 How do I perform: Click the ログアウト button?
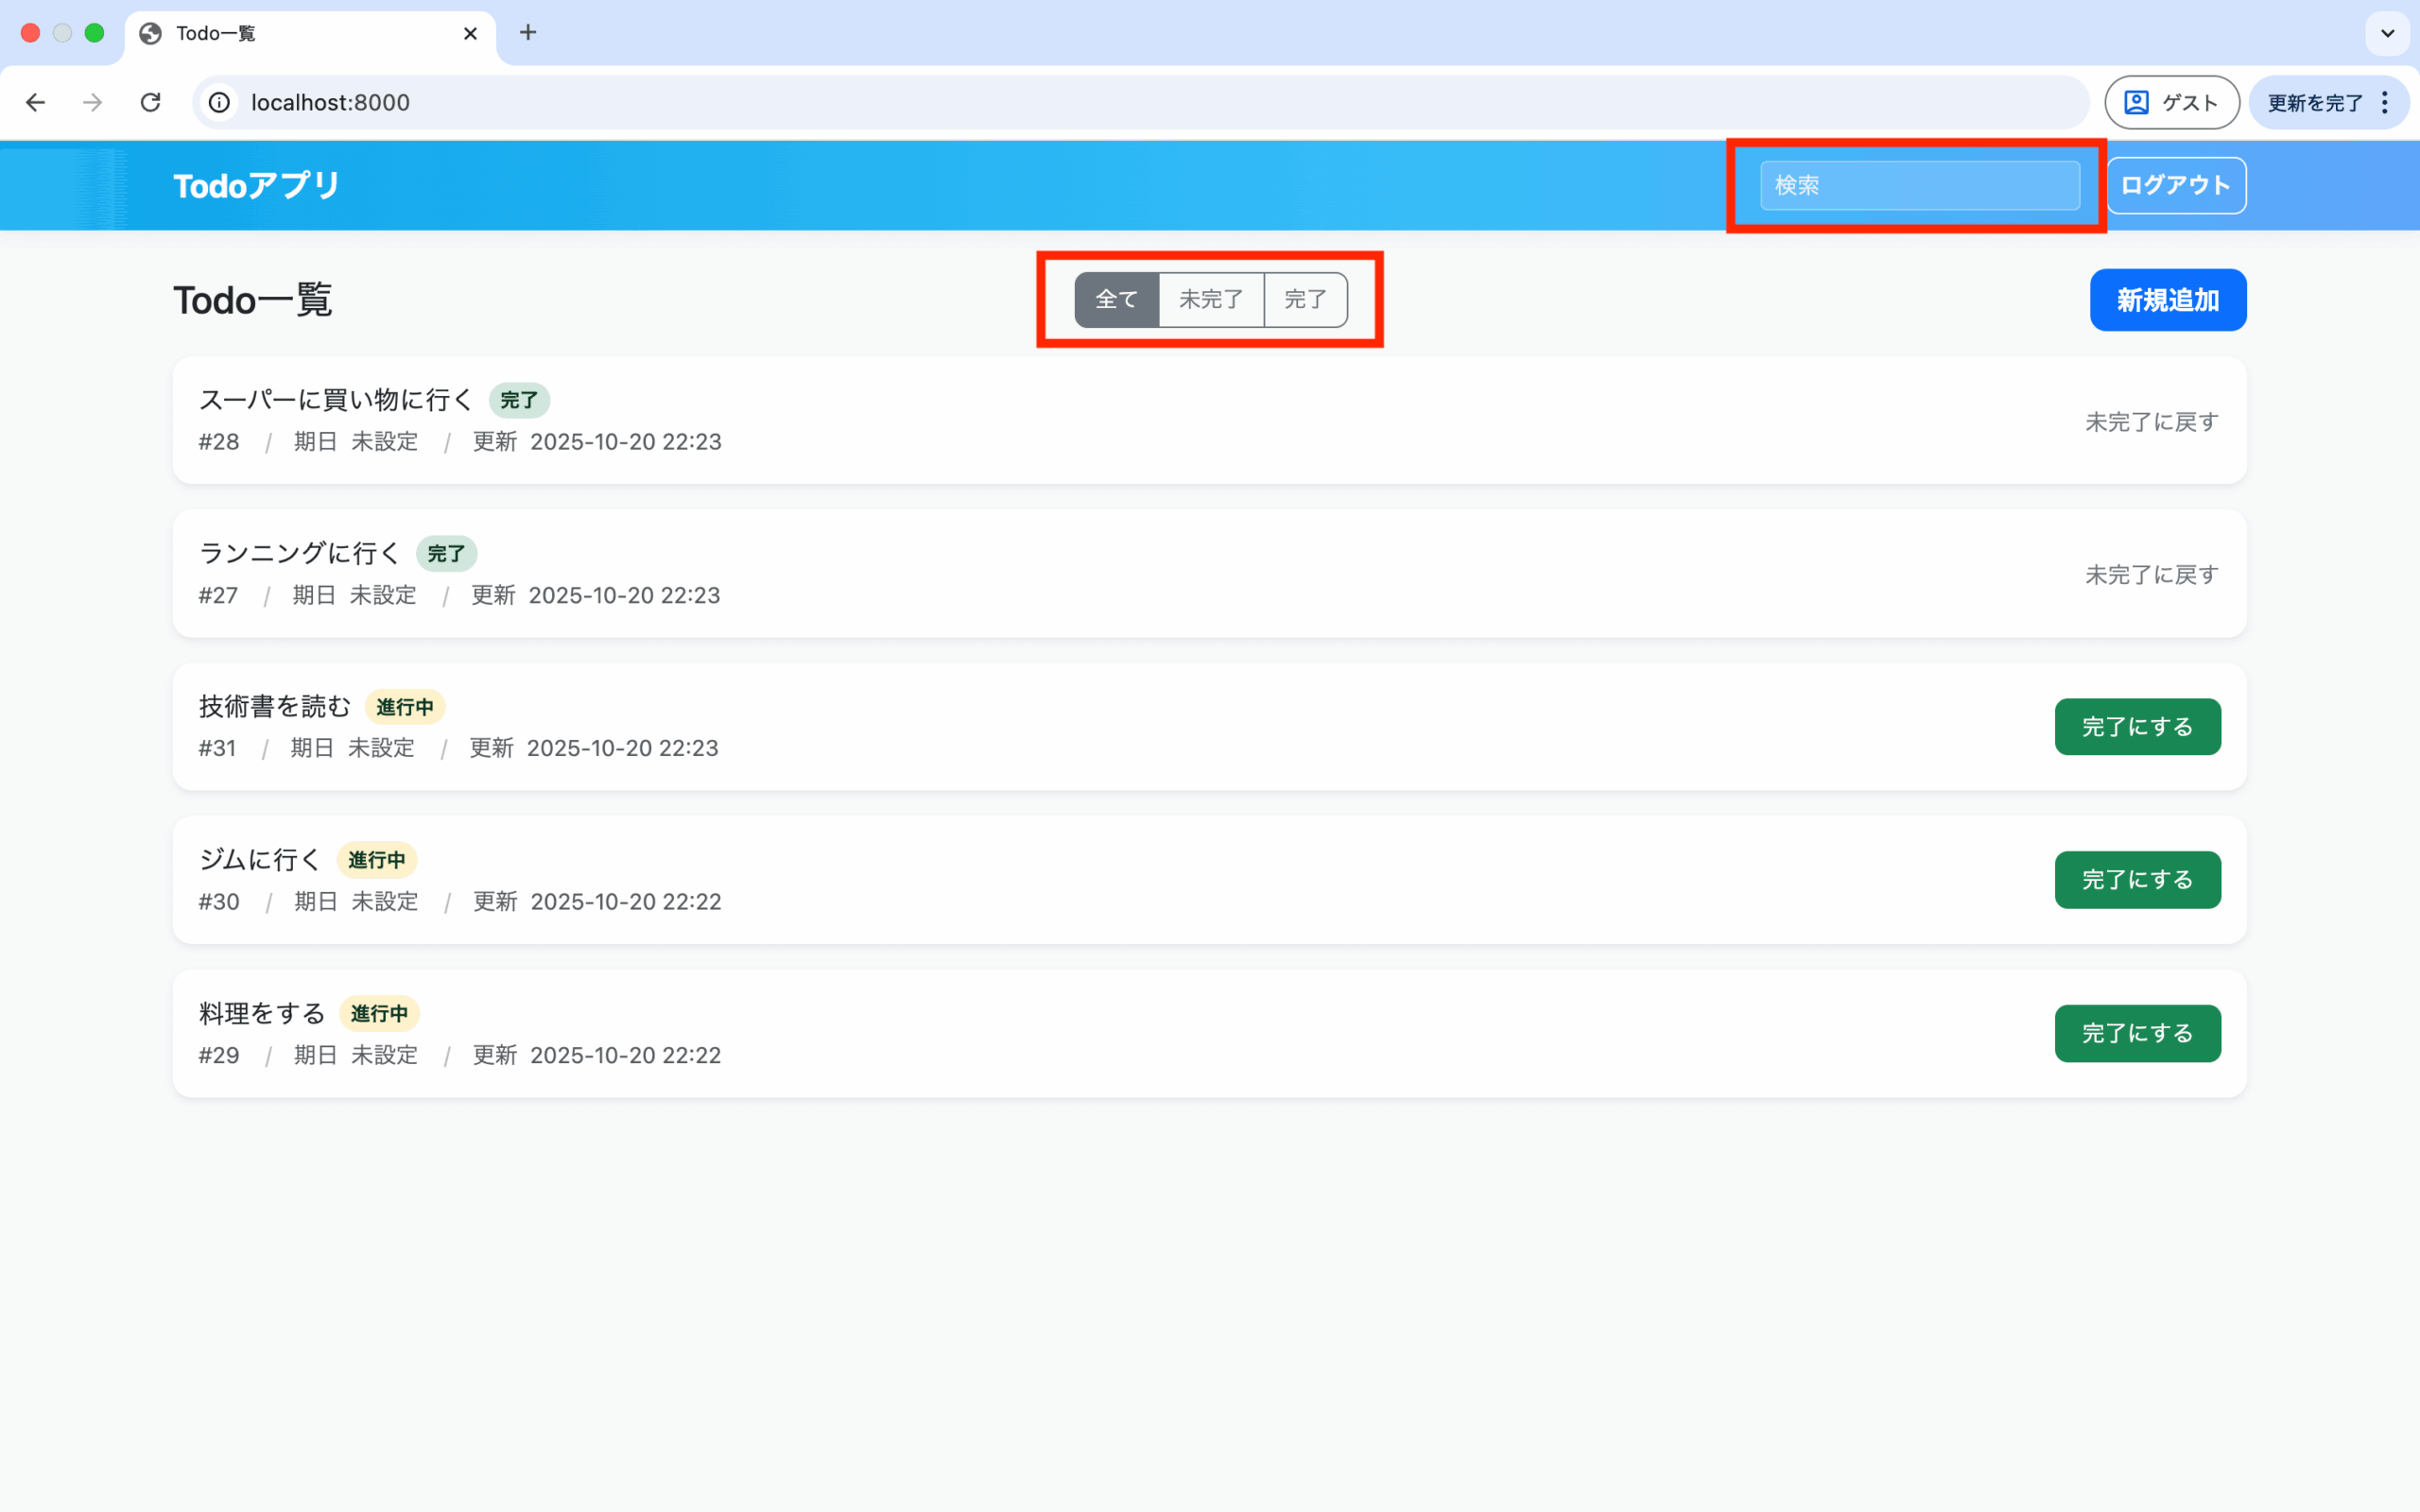[x=2175, y=185]
